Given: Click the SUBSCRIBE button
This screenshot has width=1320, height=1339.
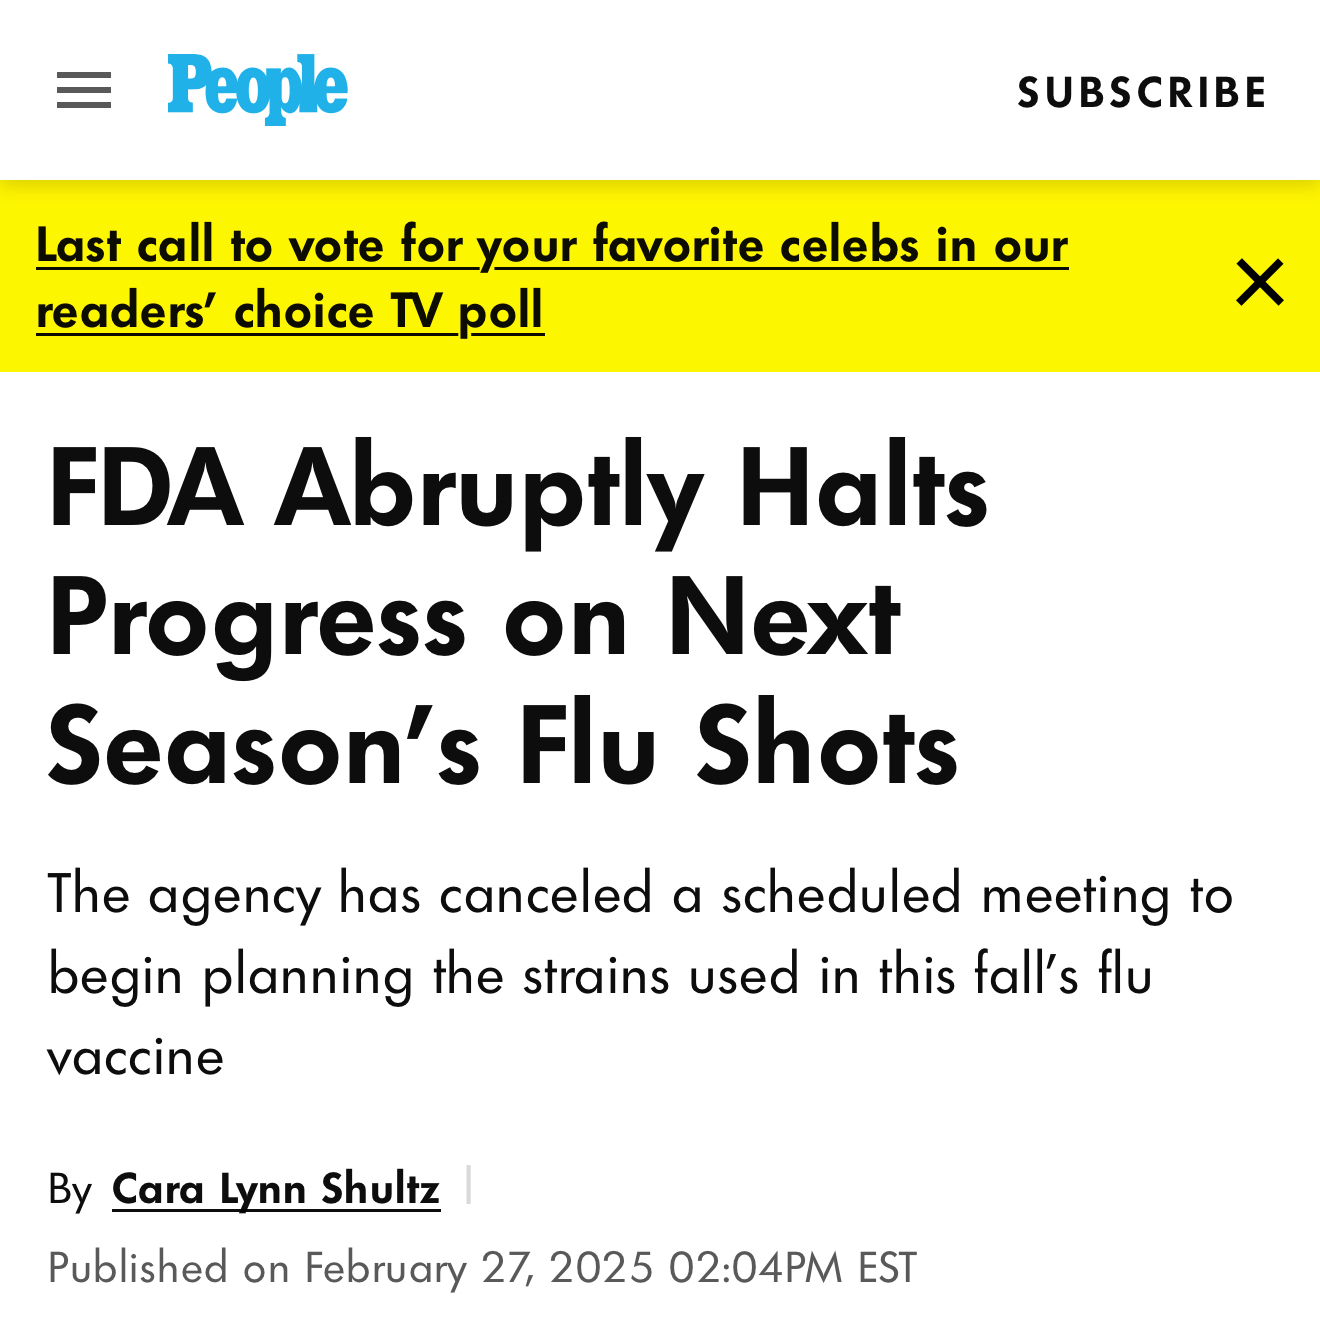Looking at the screenshot, I should [1142, 93].
